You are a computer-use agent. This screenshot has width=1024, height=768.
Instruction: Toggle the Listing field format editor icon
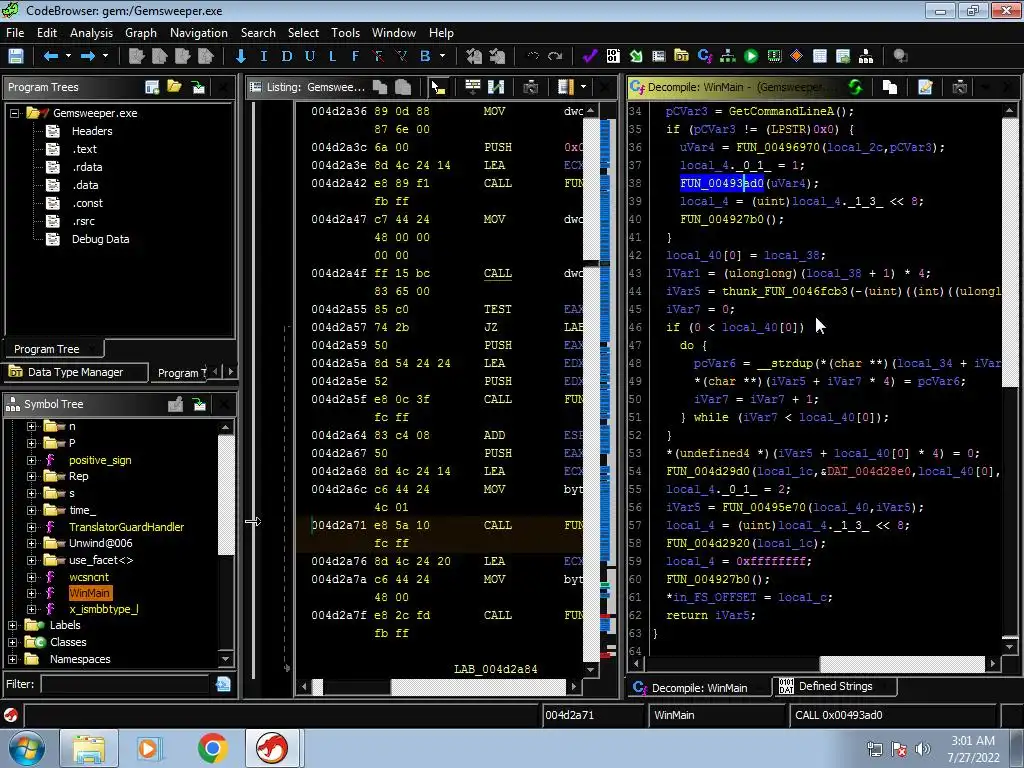(566, 87)
